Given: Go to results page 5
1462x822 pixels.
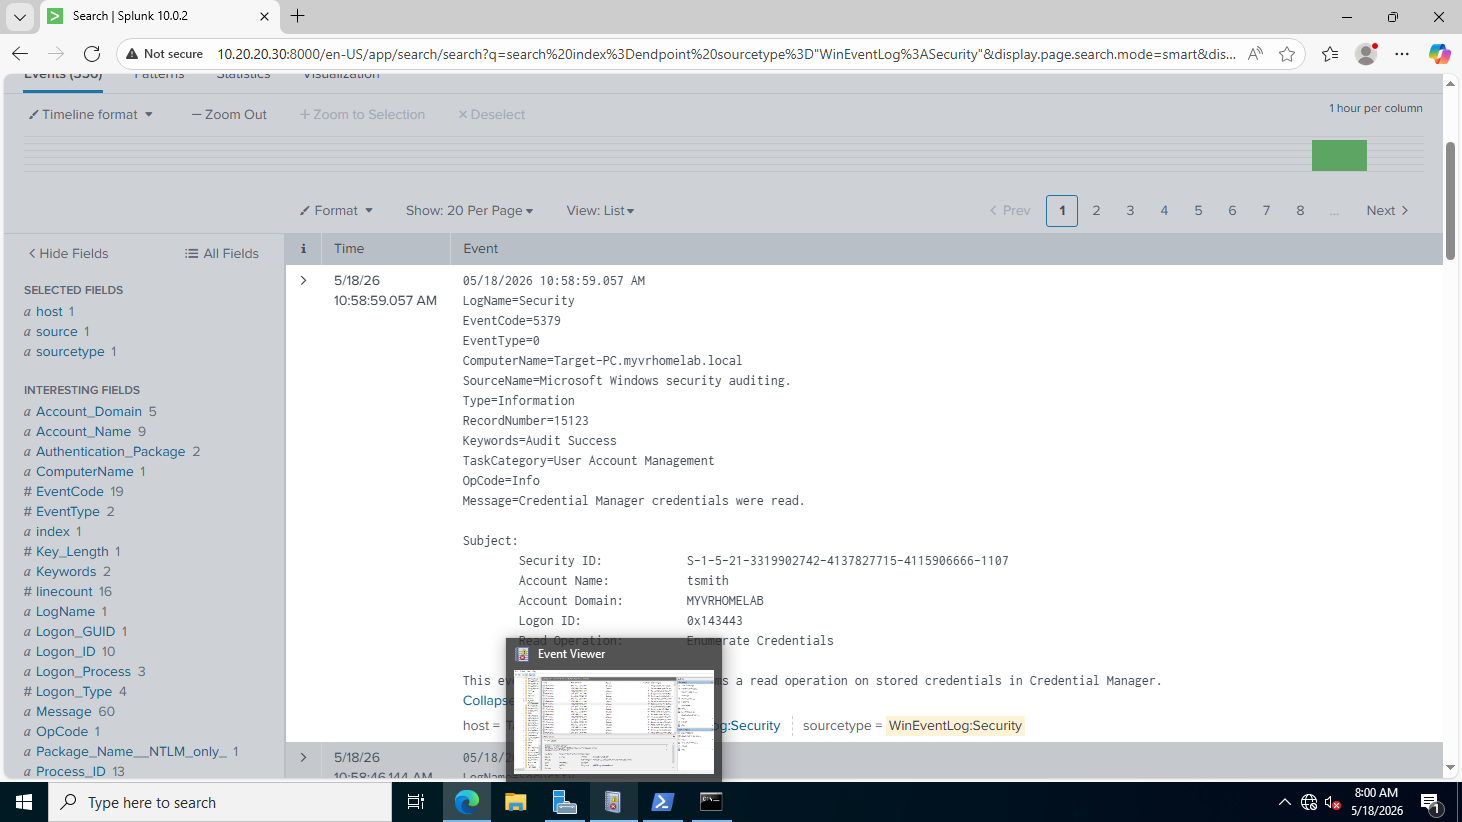Looking at the screenshot, I should coord(1198,210).
